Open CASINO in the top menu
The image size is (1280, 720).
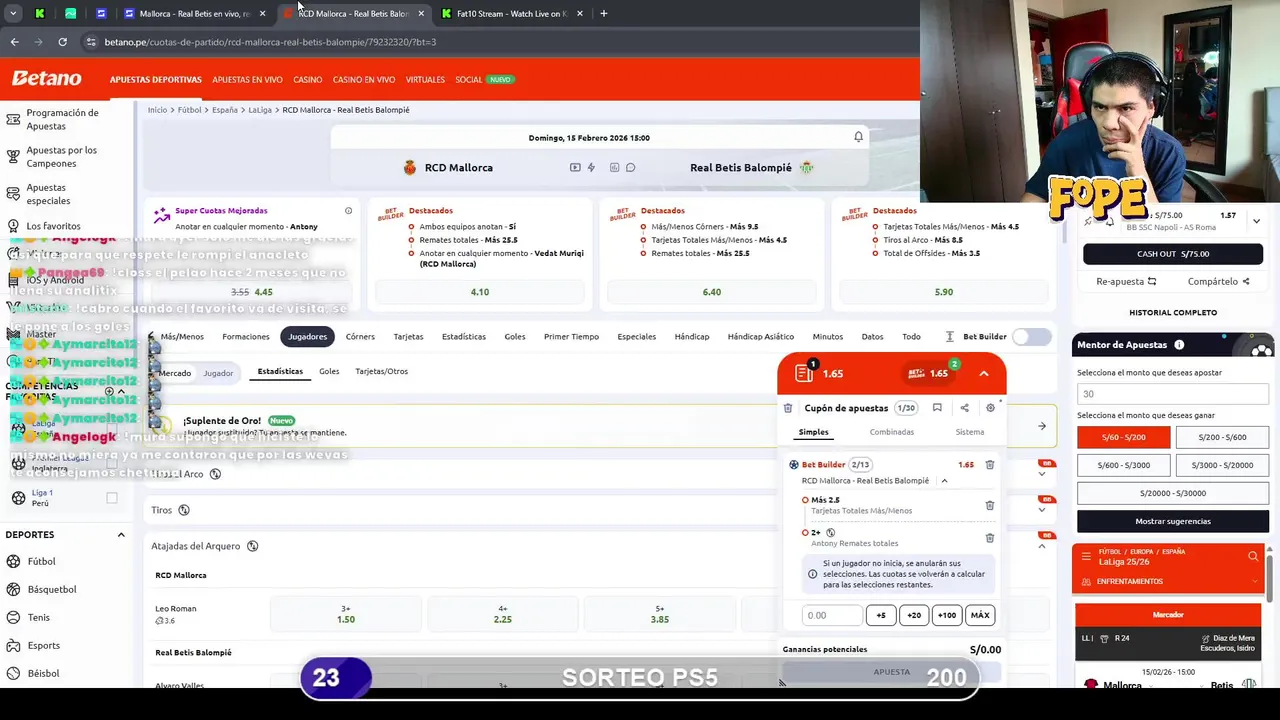(x=307, y=79)
